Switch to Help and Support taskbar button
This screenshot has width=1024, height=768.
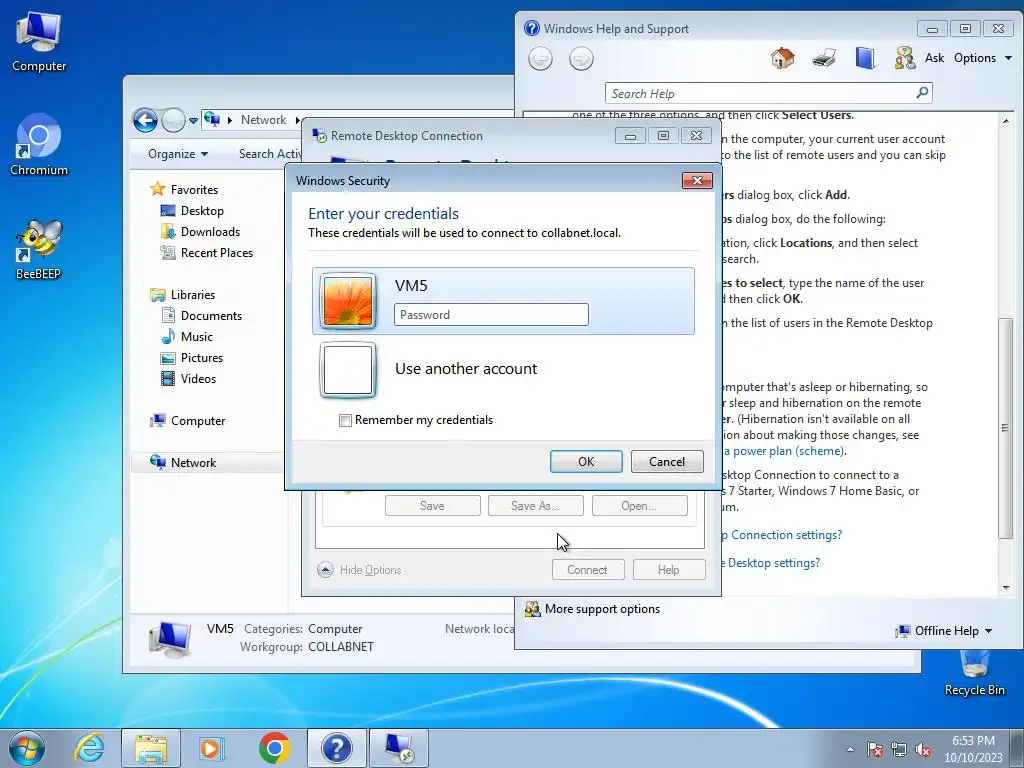336,748
